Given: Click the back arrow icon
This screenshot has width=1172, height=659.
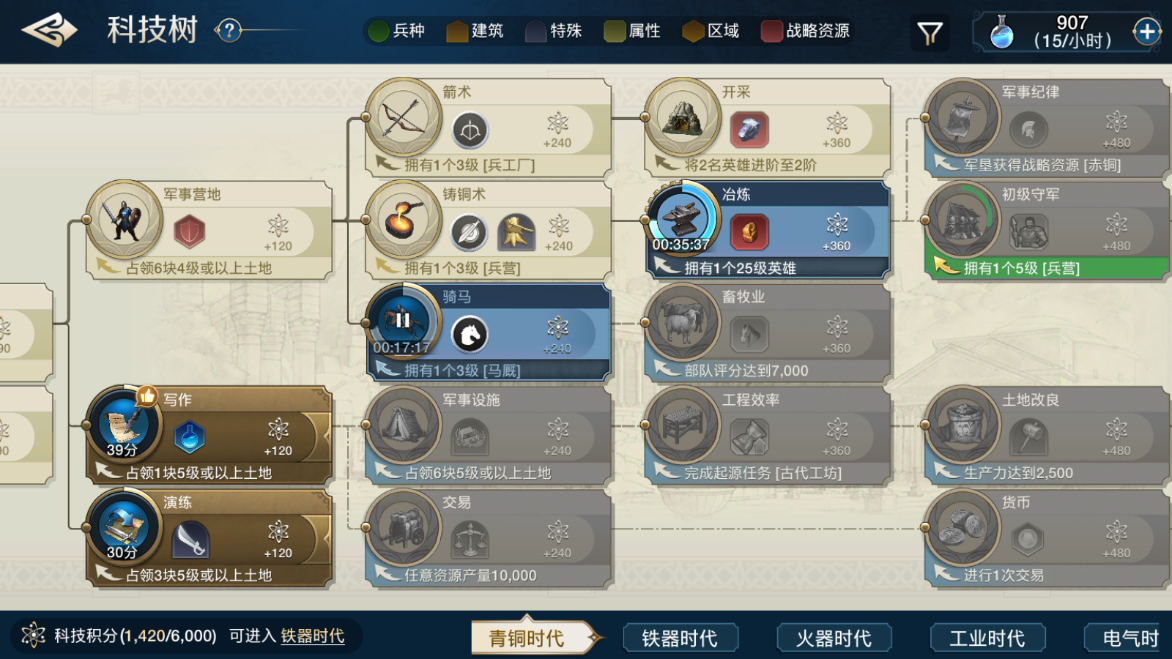Looking at the screenshot, I should (49, 31).
